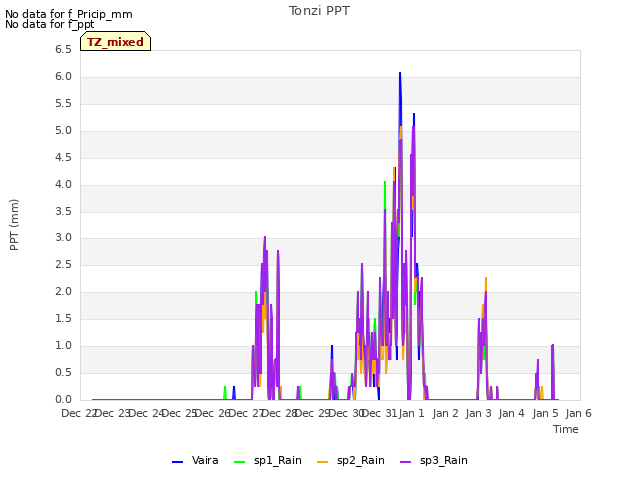Click the Jan 1 x-axis tick label

(411, 413)
